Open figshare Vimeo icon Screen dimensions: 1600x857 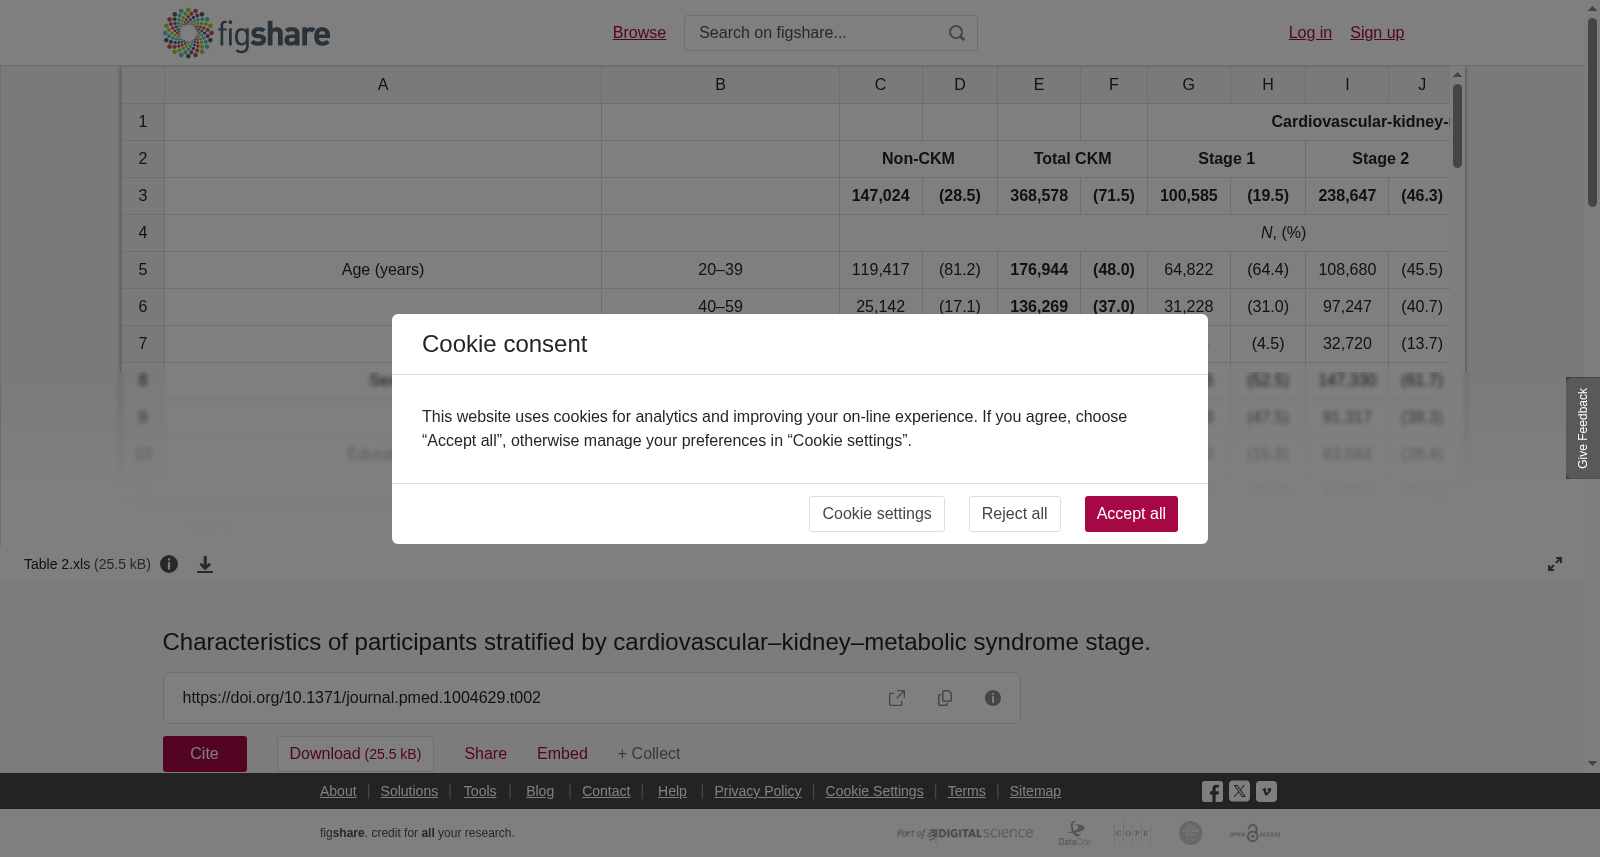pos(1266,791)
